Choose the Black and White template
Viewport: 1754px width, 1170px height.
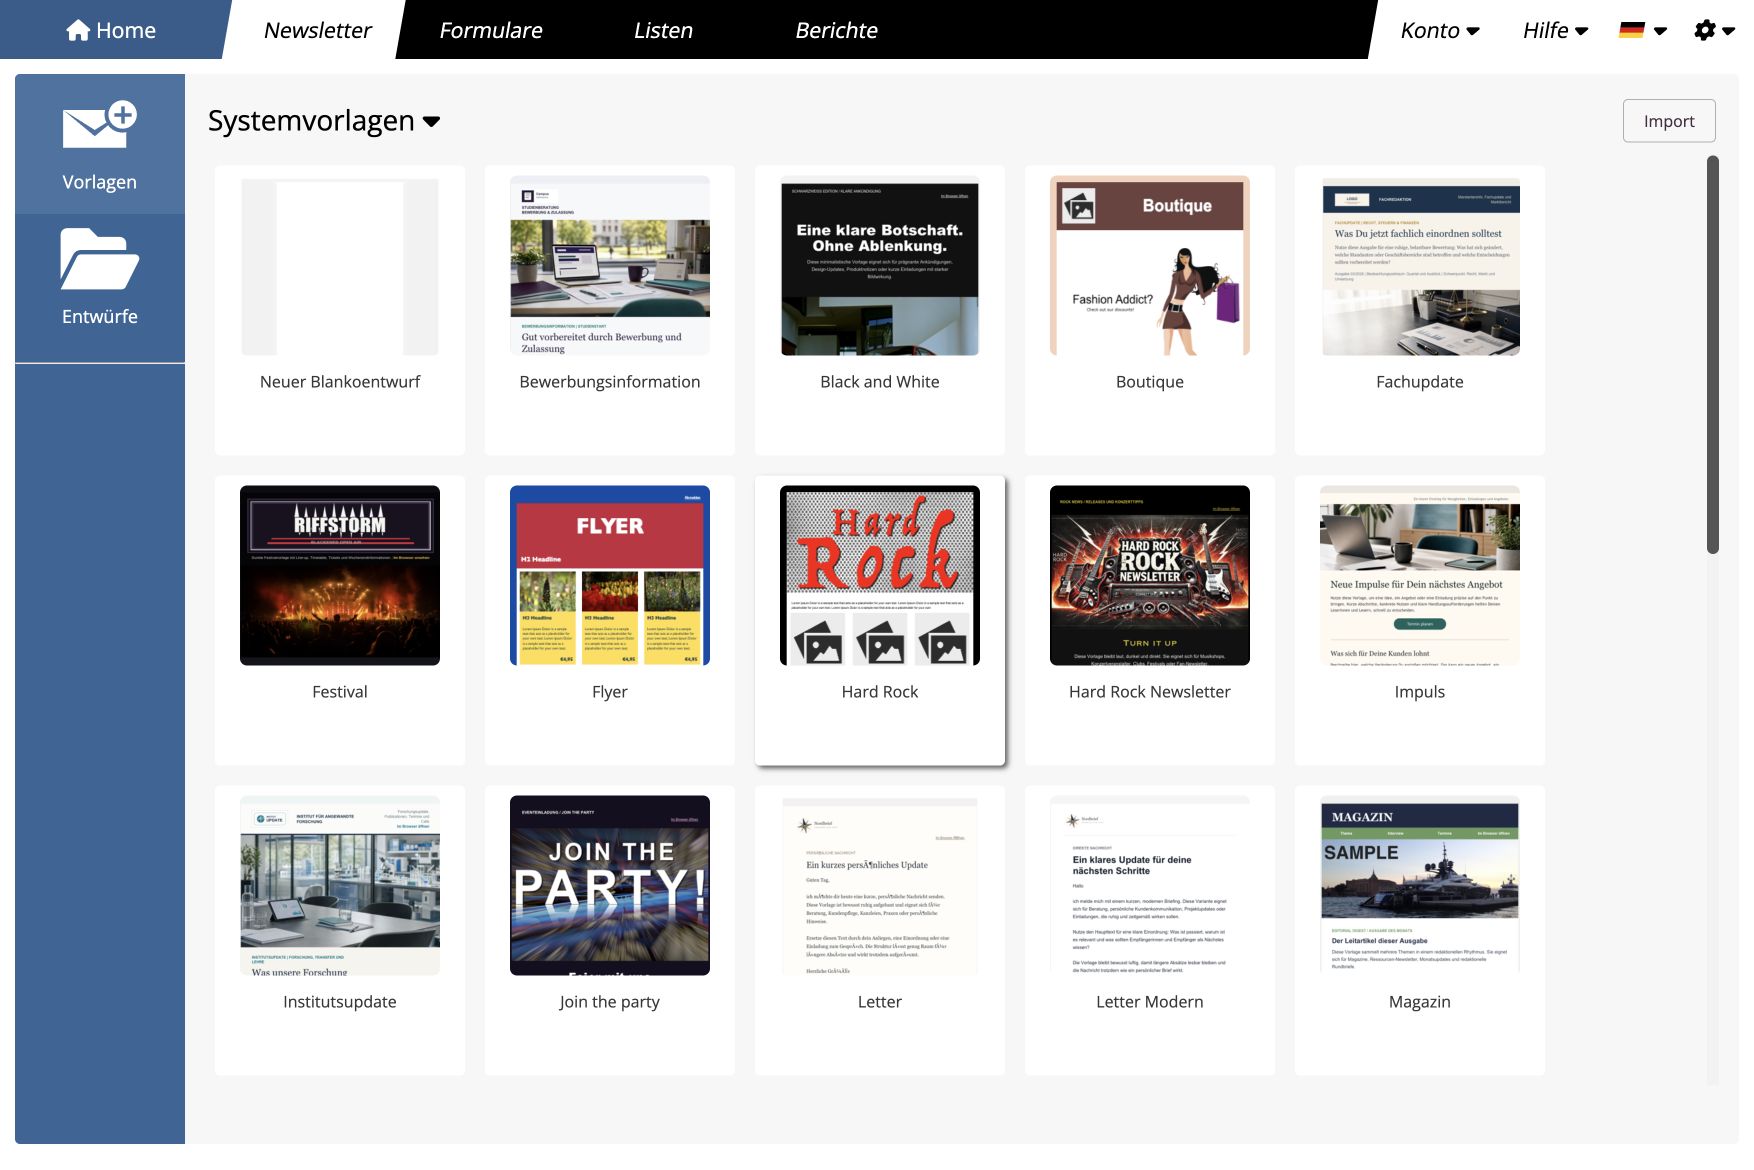click(x=880, y=310)
